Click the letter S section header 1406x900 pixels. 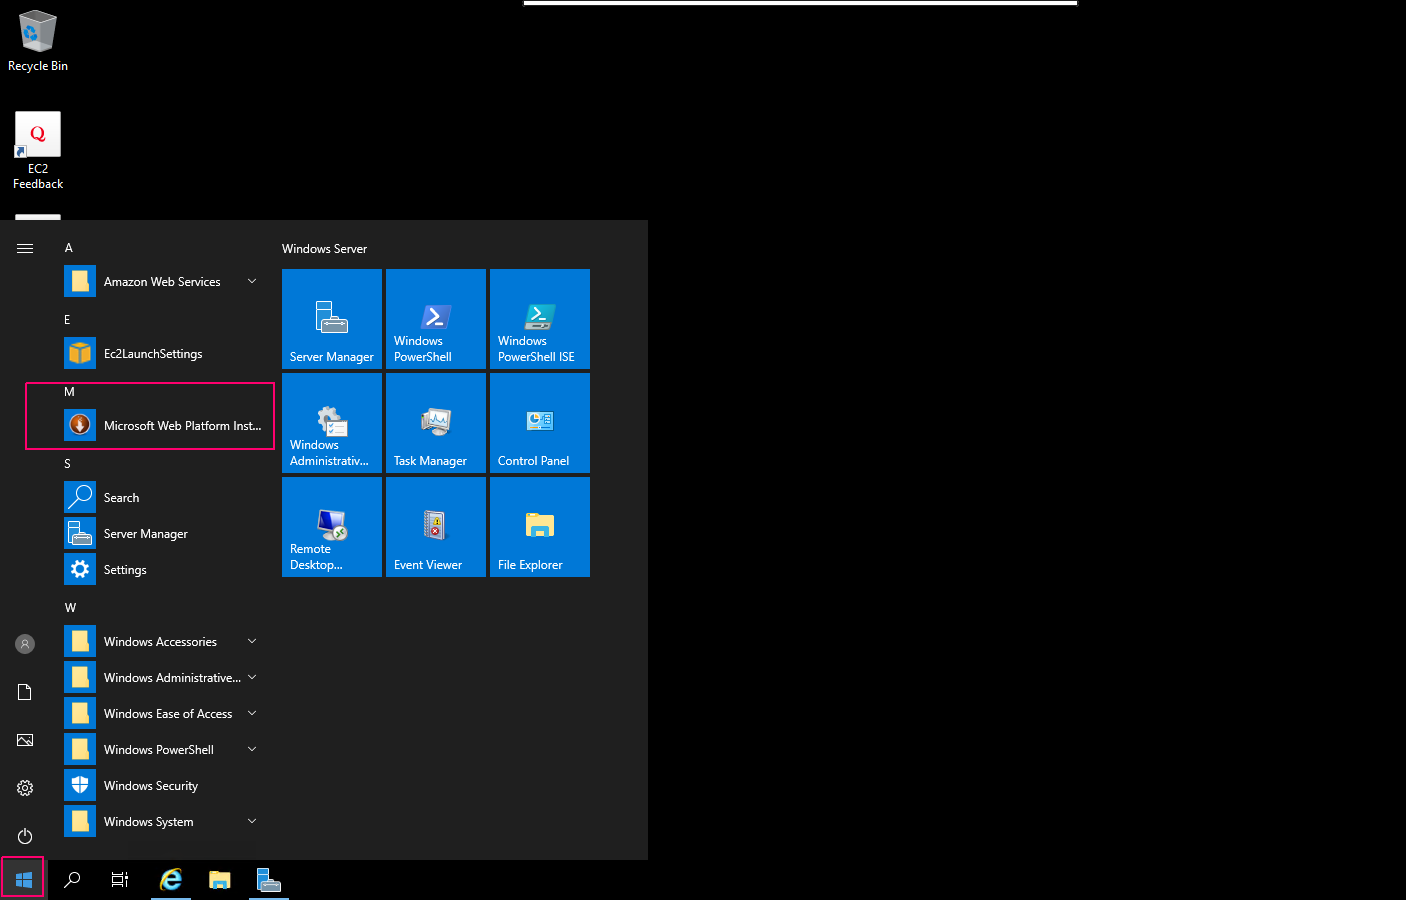pyautogui.click(x=67, y=464)
